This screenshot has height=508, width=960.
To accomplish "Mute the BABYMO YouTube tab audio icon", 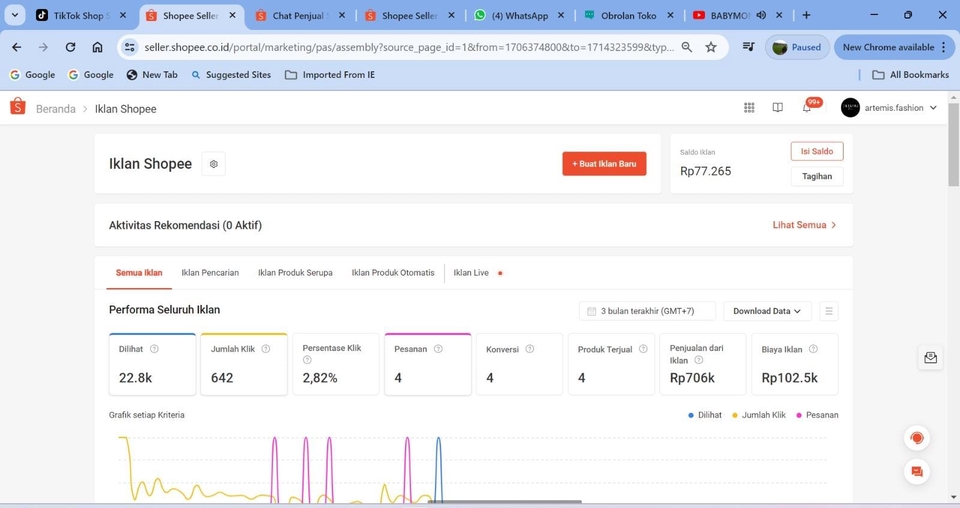I will [x=761, y=15].
